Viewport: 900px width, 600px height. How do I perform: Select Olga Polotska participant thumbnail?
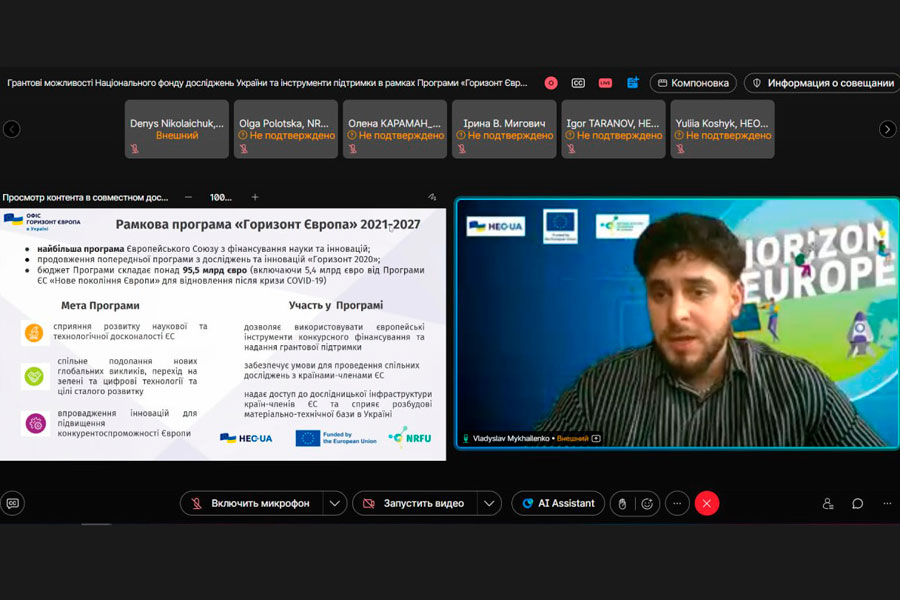(286, 129)
